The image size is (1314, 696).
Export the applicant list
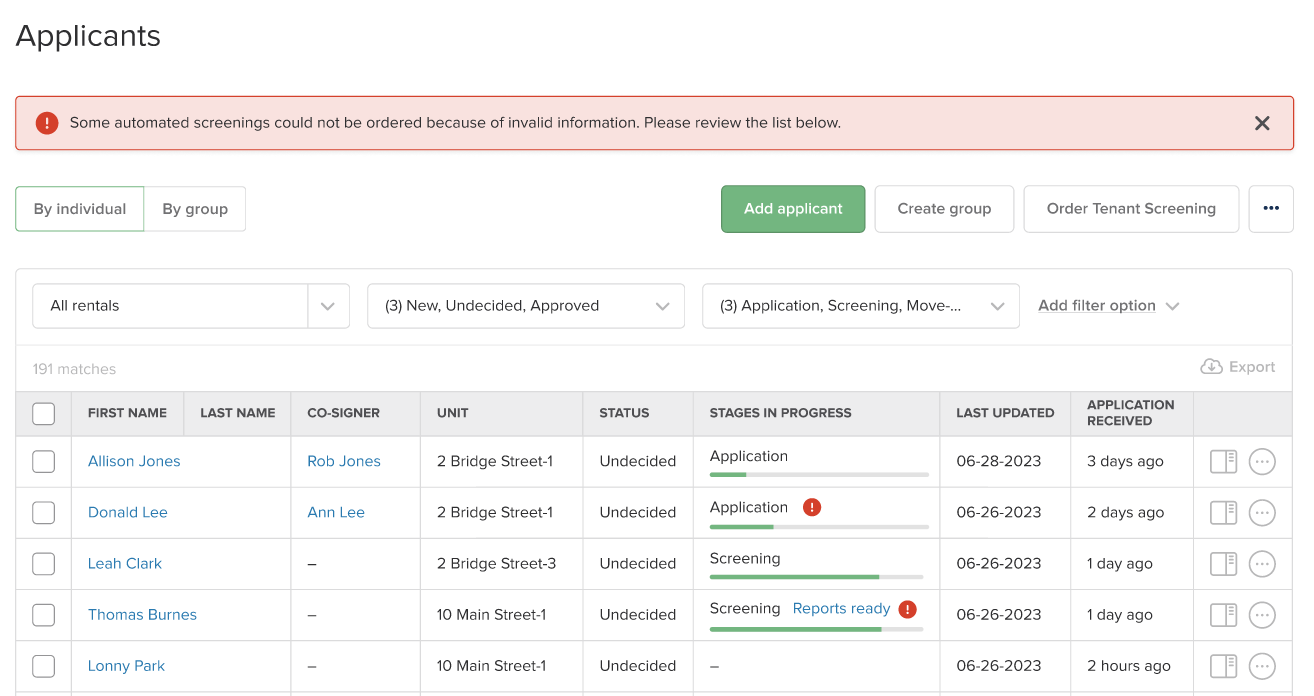pos(1237,367)
